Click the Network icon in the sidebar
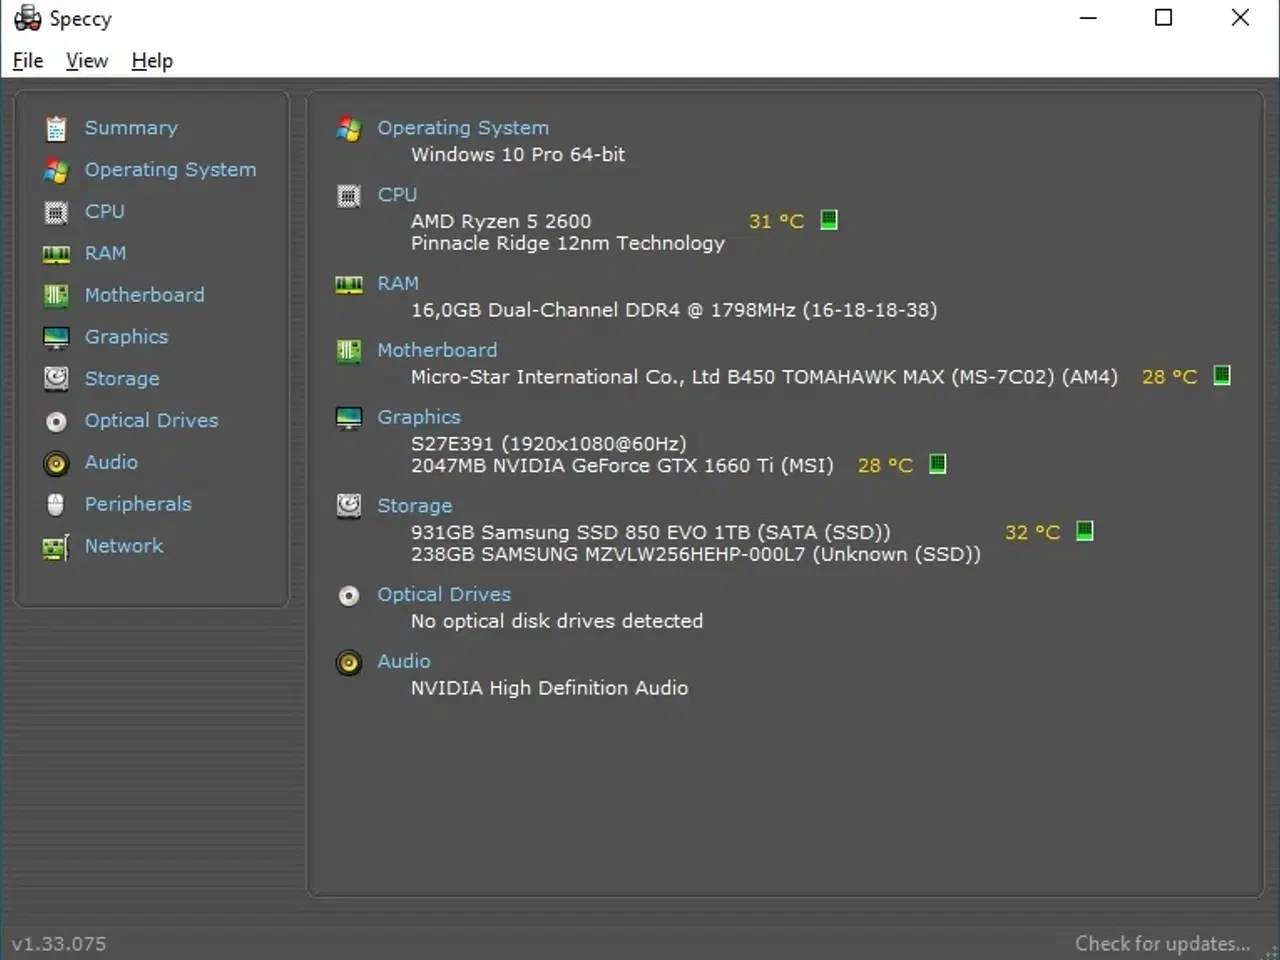Image resolution: width=1280 pixels, height=960 pixels. tap(56, 547)
